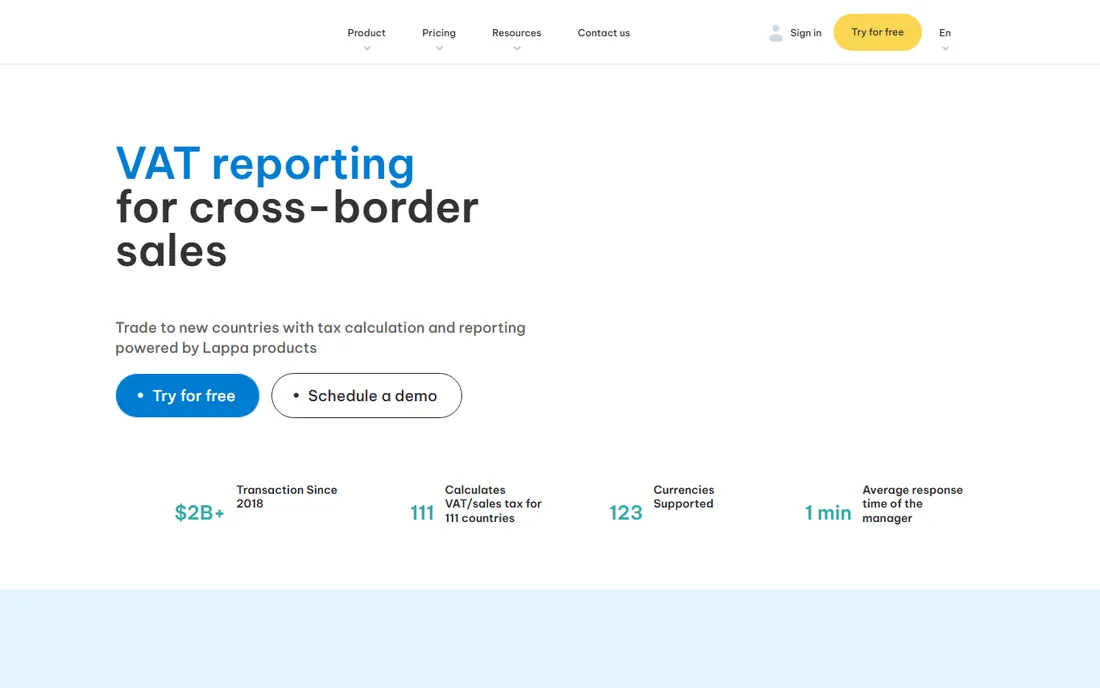Open the Pricing menu
The image size is (1100, 688).
click(x=438, y=33)
